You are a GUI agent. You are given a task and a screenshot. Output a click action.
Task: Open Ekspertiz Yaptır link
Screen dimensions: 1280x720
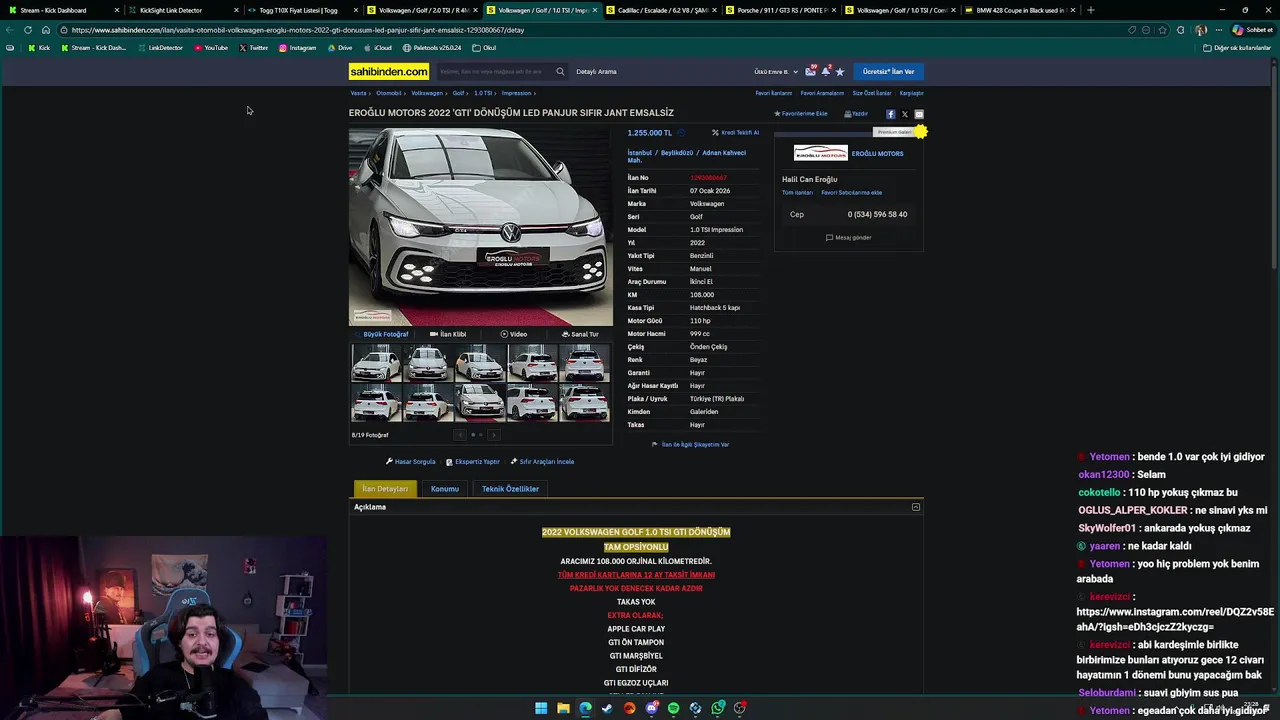coord(473,462)
